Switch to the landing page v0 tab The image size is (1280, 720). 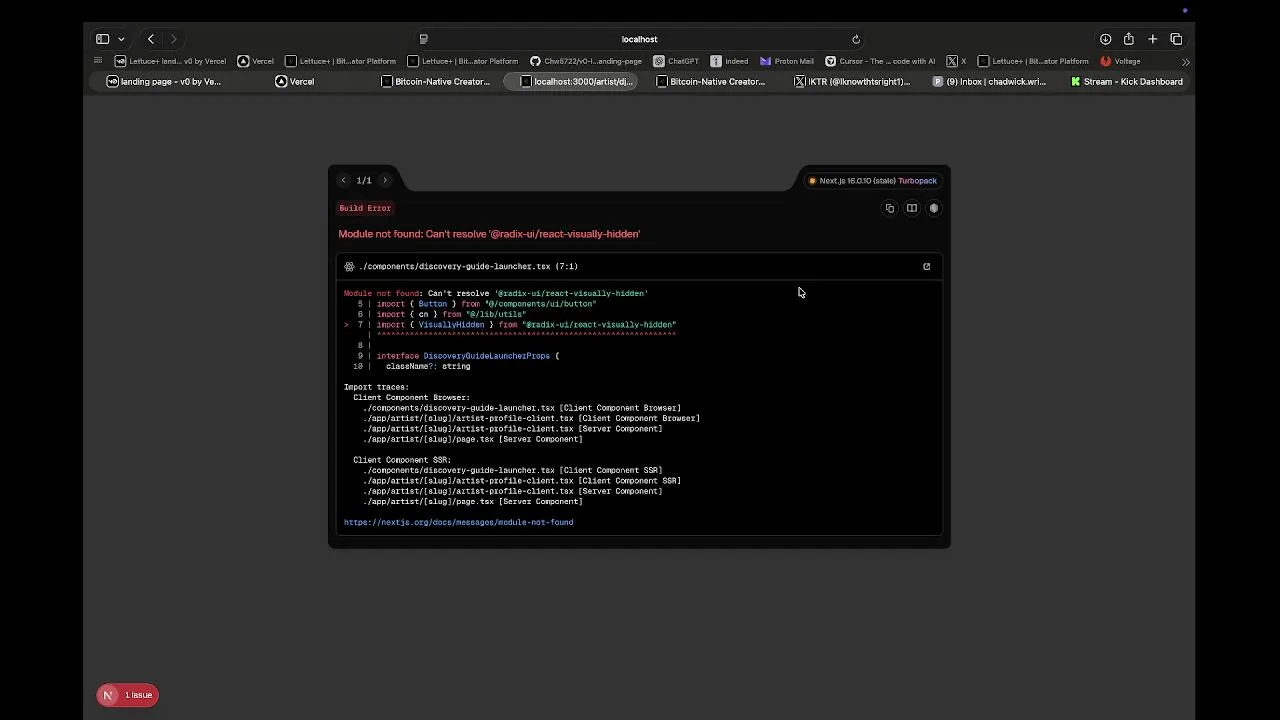point(165,82)
